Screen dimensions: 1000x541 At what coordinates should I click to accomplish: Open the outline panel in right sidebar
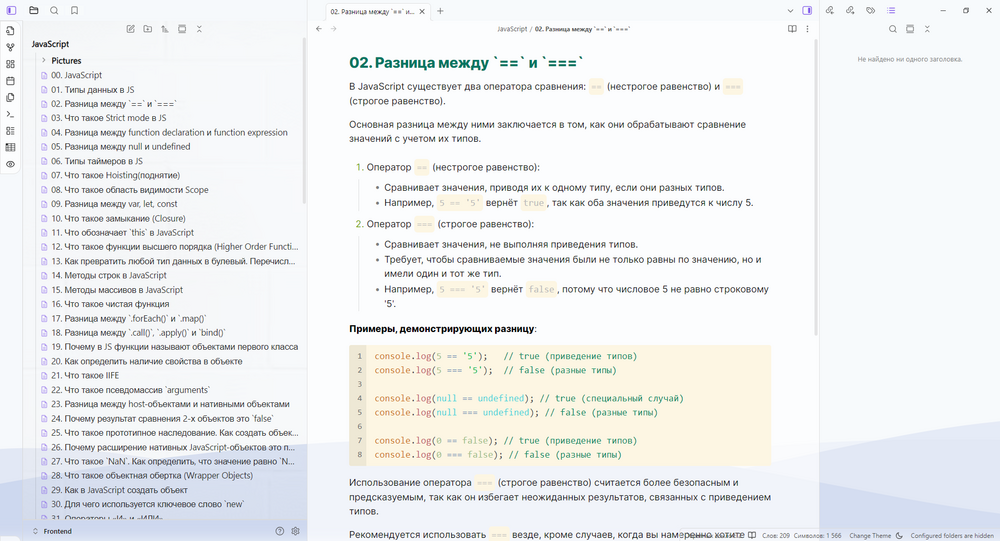892,10
